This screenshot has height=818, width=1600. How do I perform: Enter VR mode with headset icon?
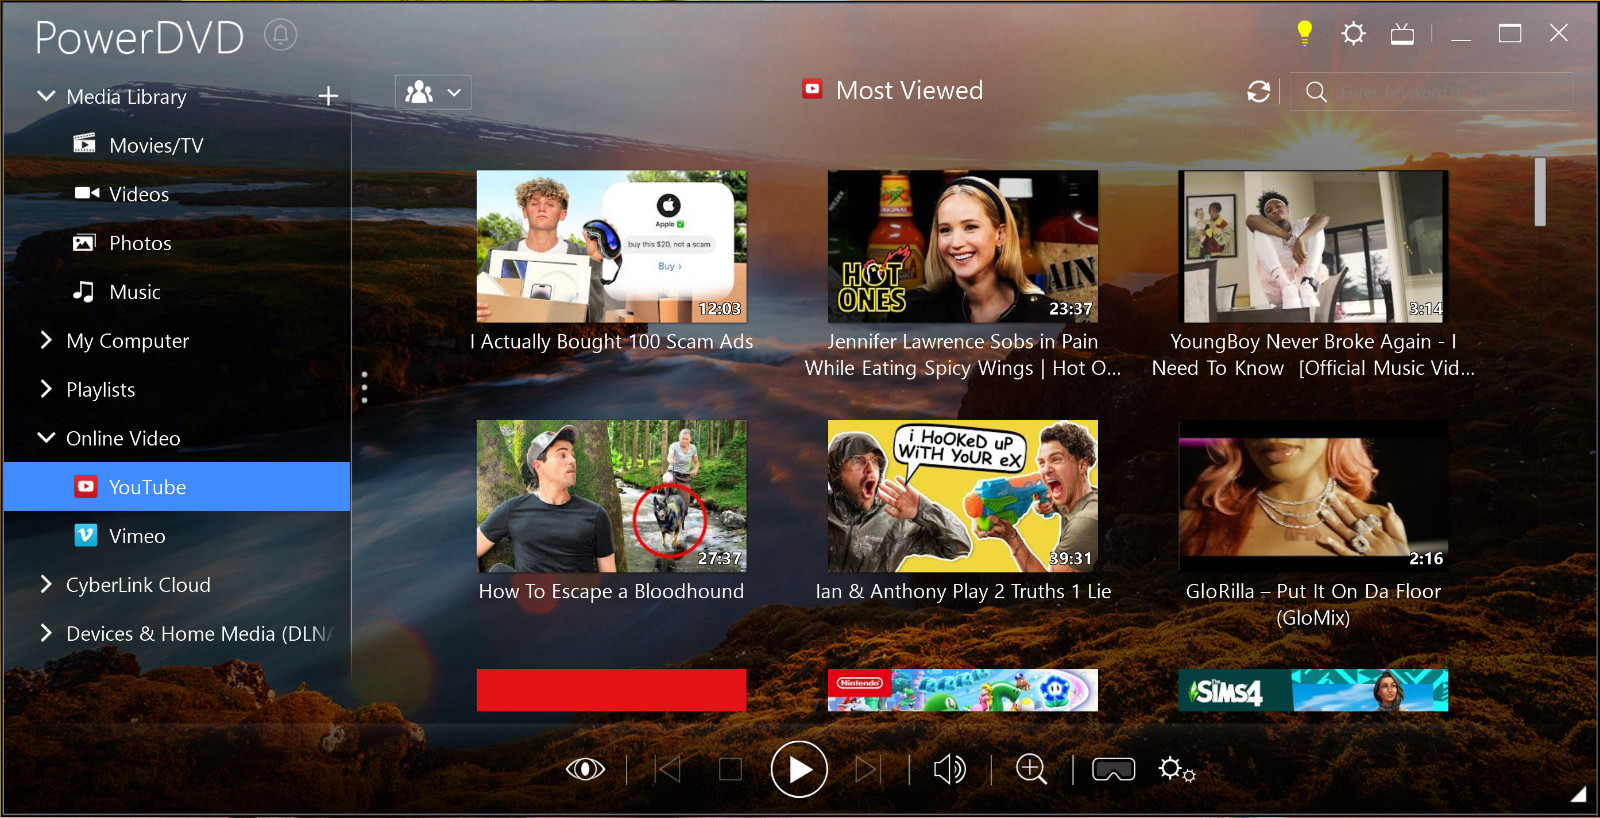point(1113,769)
